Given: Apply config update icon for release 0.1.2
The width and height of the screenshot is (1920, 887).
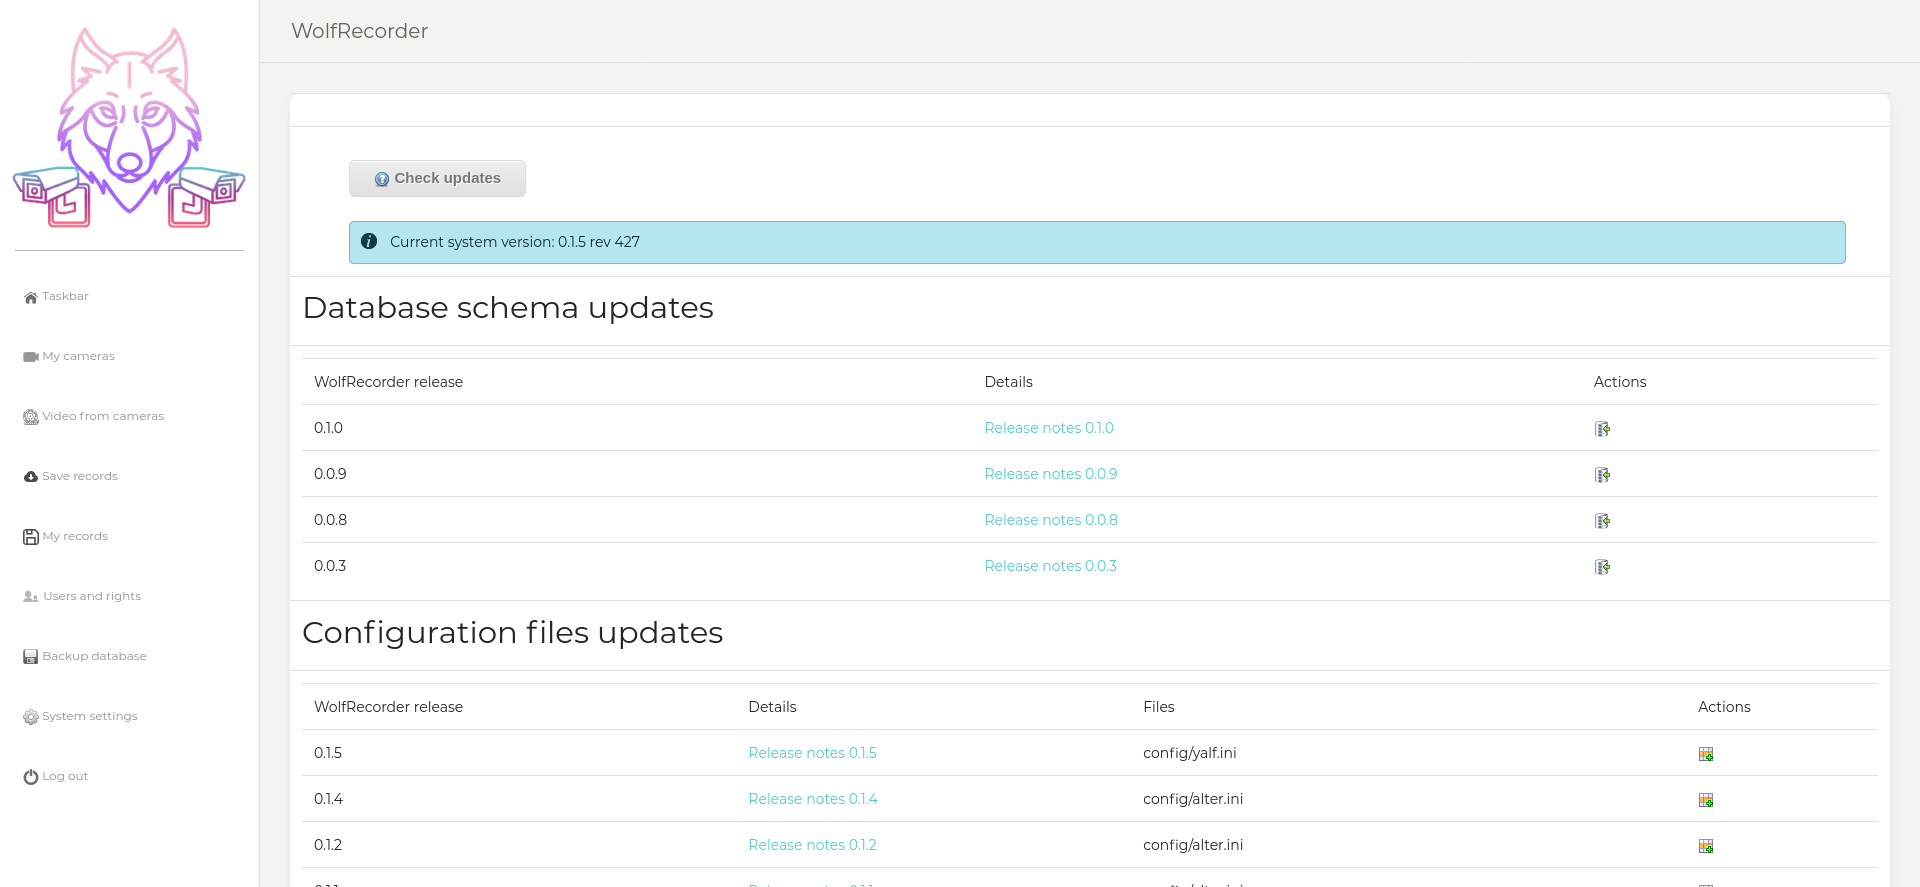Looking at the screenshot, I should pyautogui.click(x=1705, y=846).
